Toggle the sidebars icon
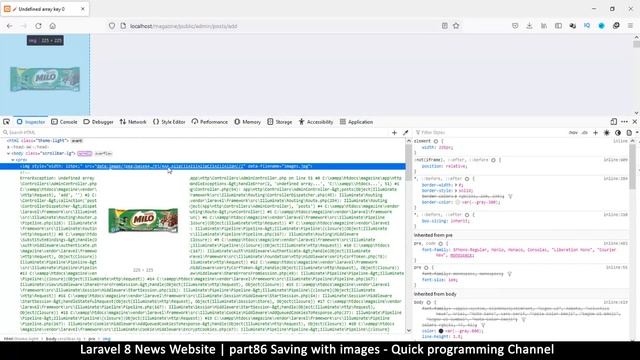640x360 pixels. pyautogui.click(x=558, y=26)
